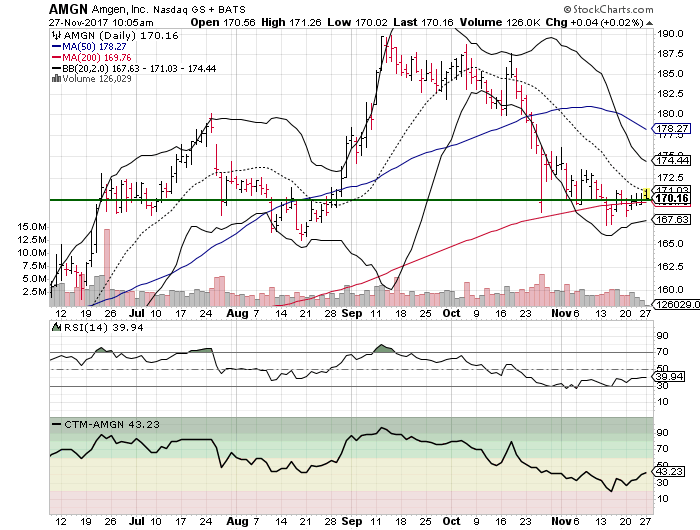Click the 'AMGN (Daily) 170.16' legend text
The width and height of the screenshot is (700, 530).
tap(121, 36)
